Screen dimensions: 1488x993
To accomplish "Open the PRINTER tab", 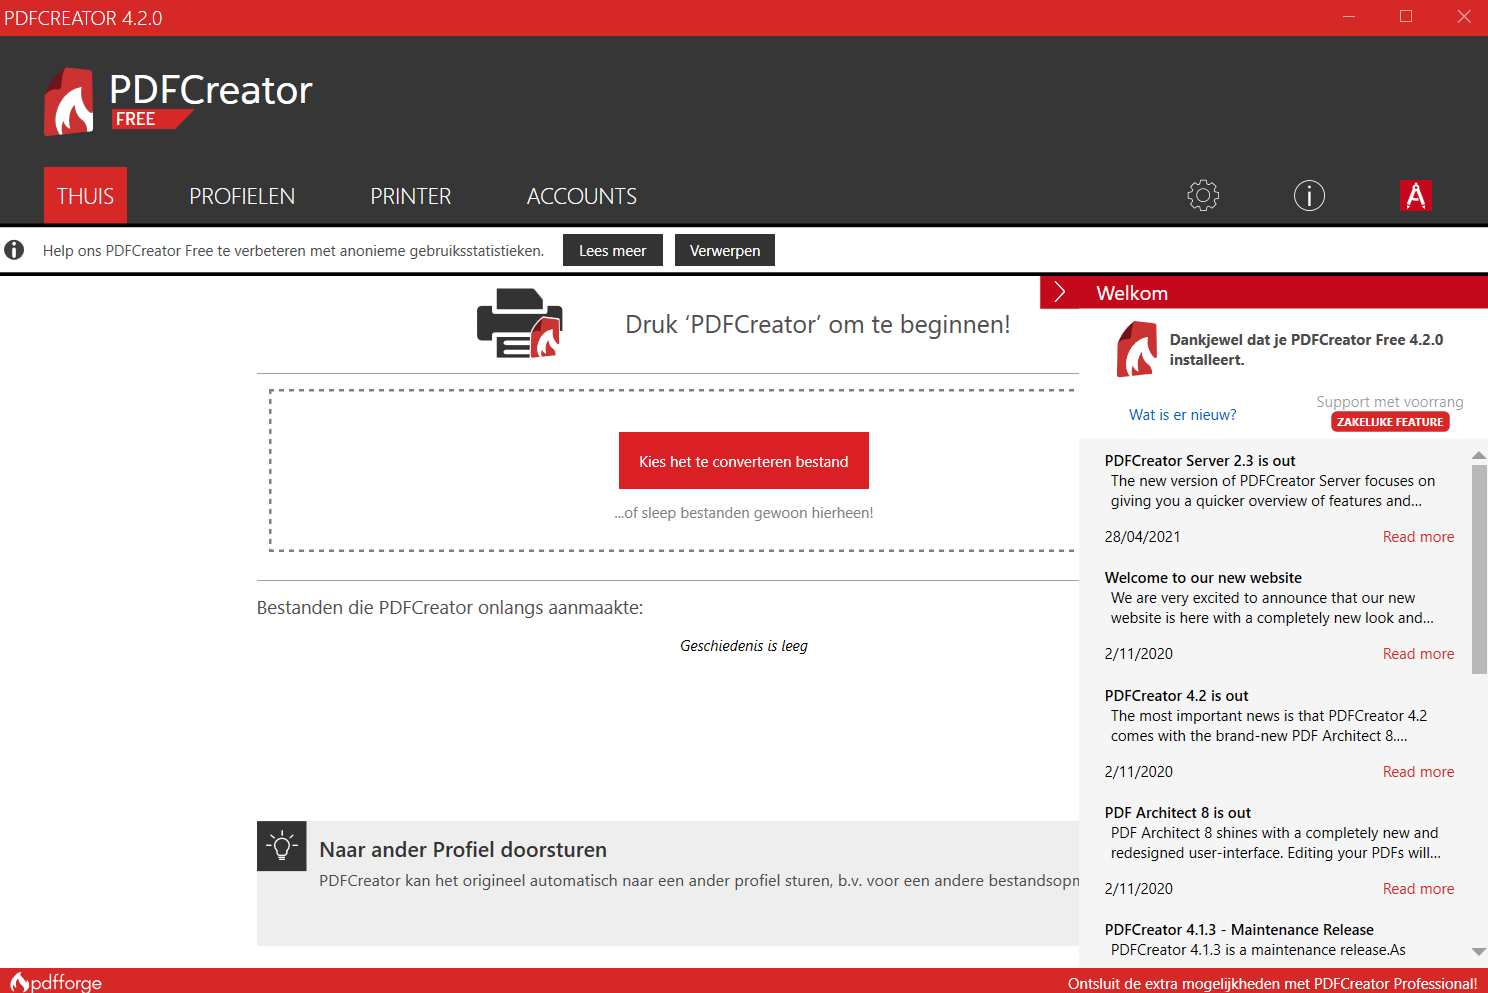I will click(411, 196).
